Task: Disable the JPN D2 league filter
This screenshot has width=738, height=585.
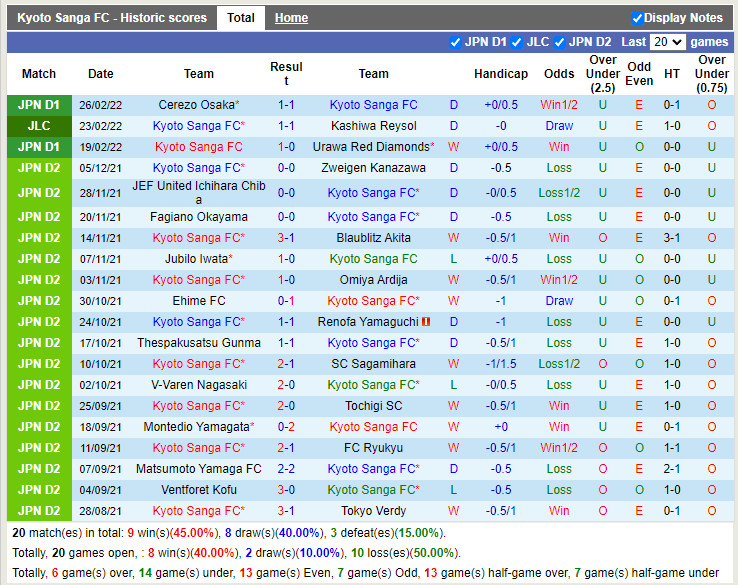Action: pyautogui.click(x=560, y=42)
